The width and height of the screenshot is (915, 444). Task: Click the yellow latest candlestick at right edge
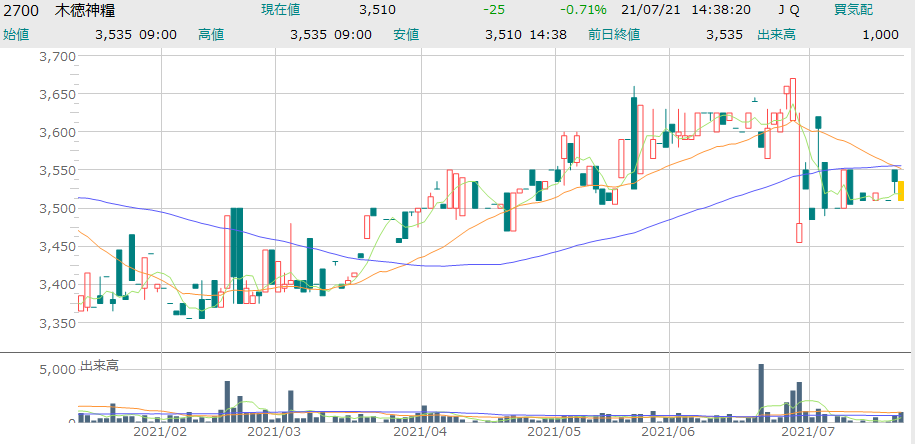tap(901, 191)
